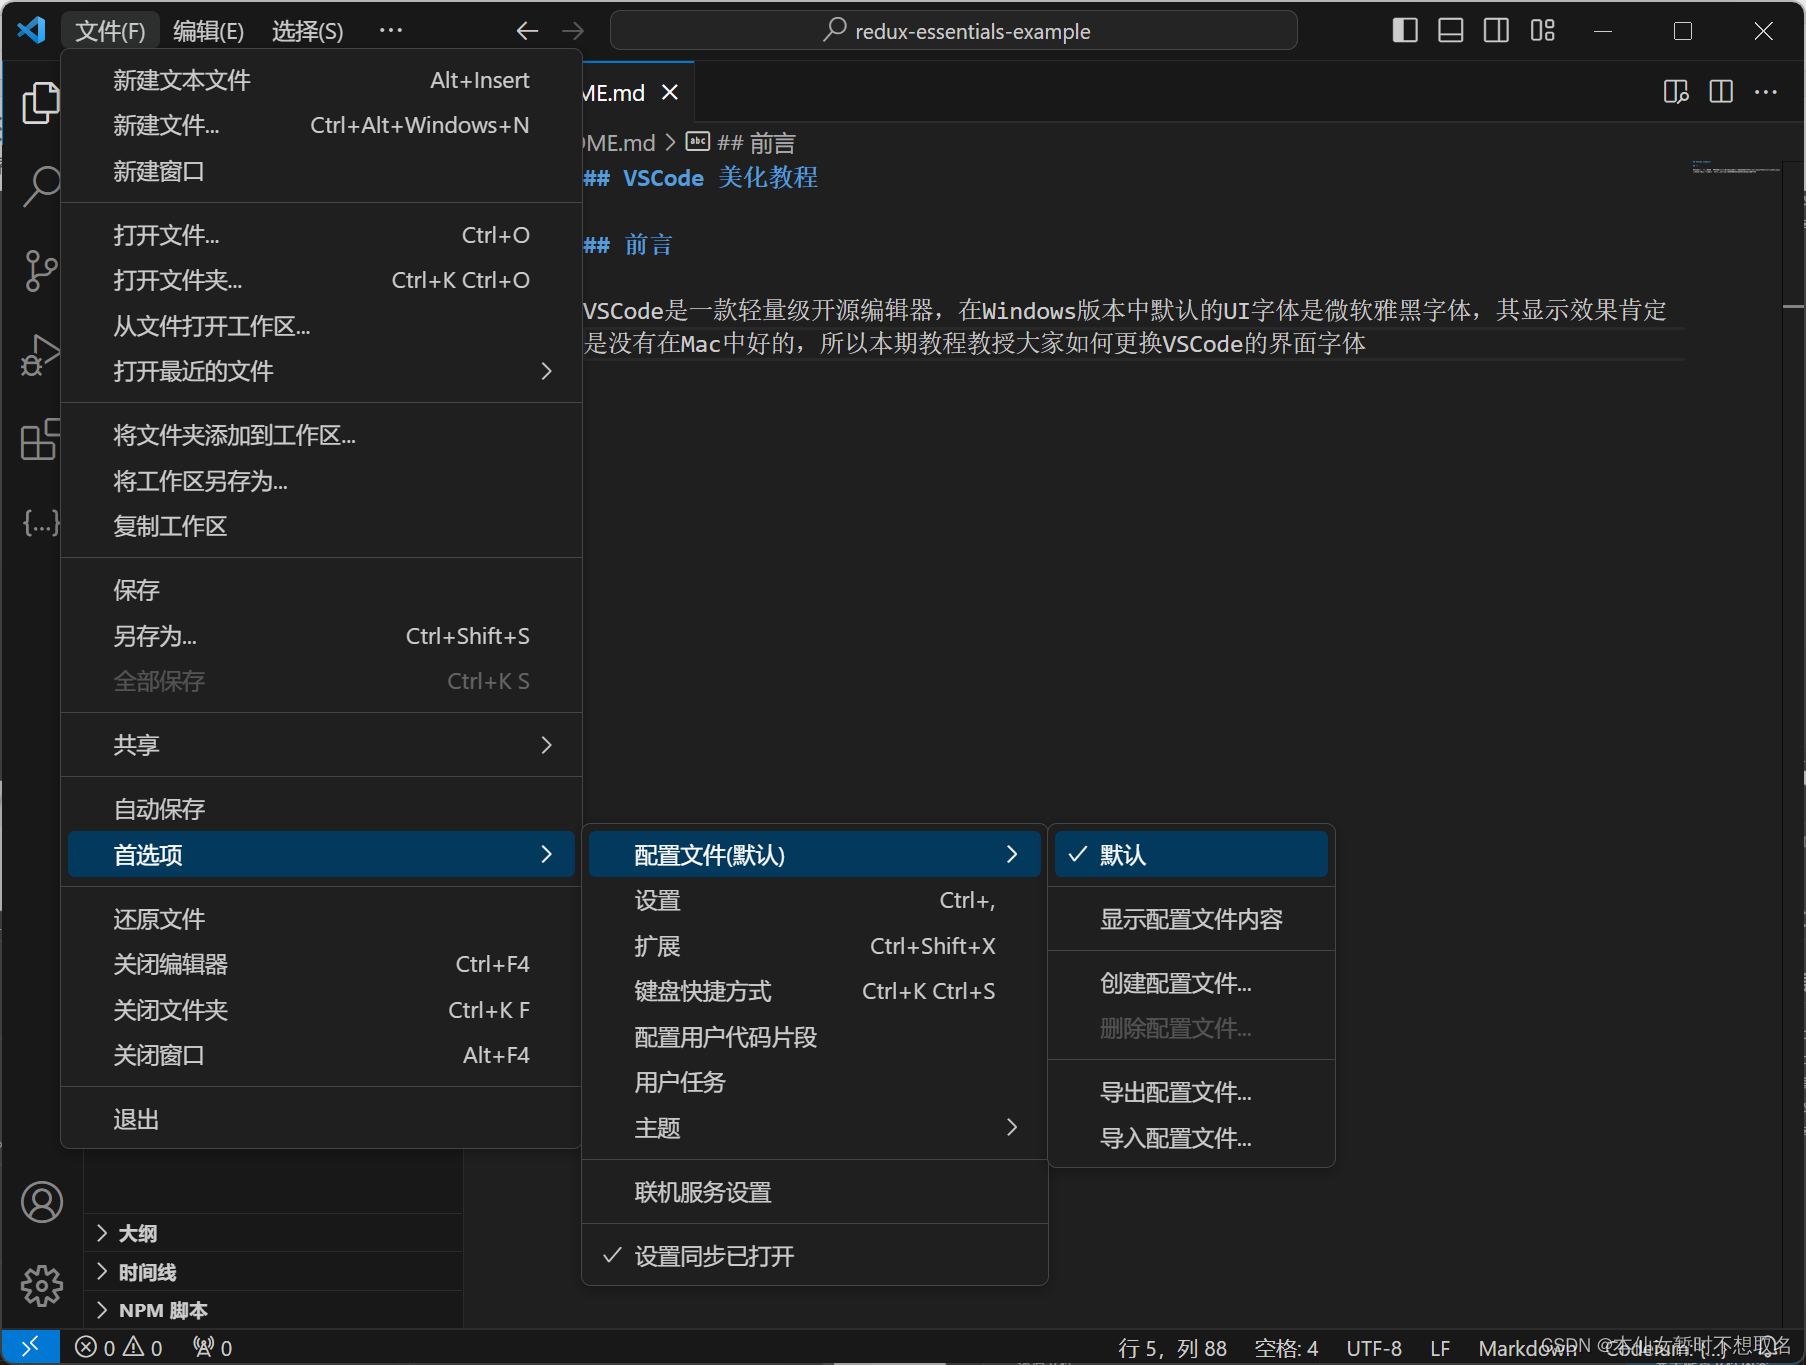
Task: Toggle 自动保存 in the file menu
Action: coord(158,808)
